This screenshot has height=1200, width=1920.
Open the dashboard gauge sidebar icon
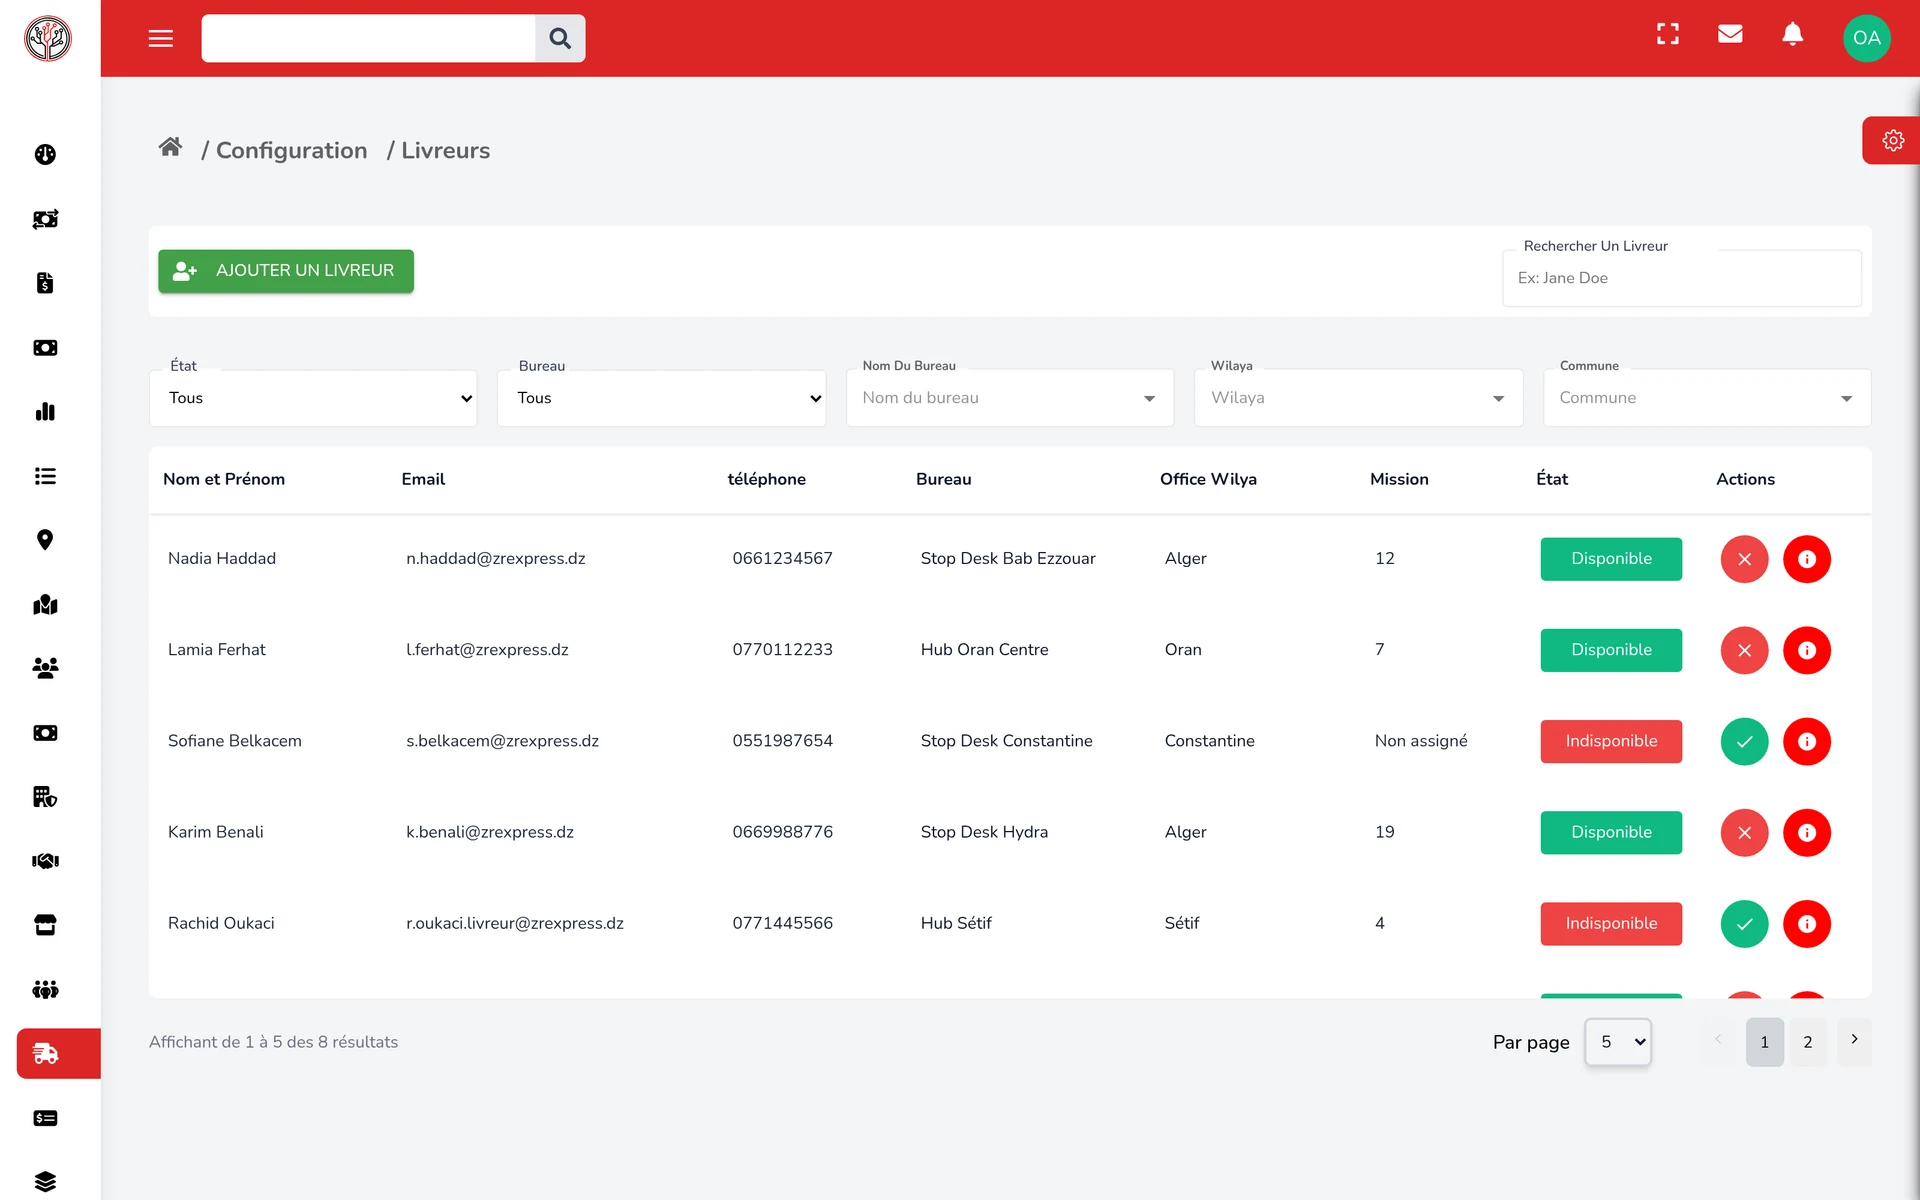tap(45, 154)
